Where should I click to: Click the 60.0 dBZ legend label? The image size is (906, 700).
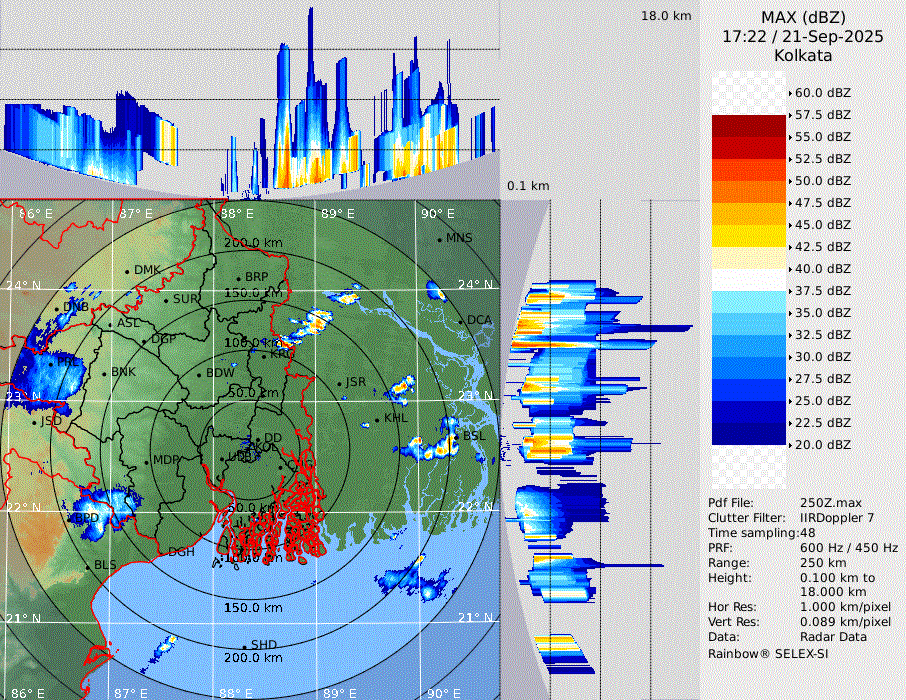tap(823, 93)
